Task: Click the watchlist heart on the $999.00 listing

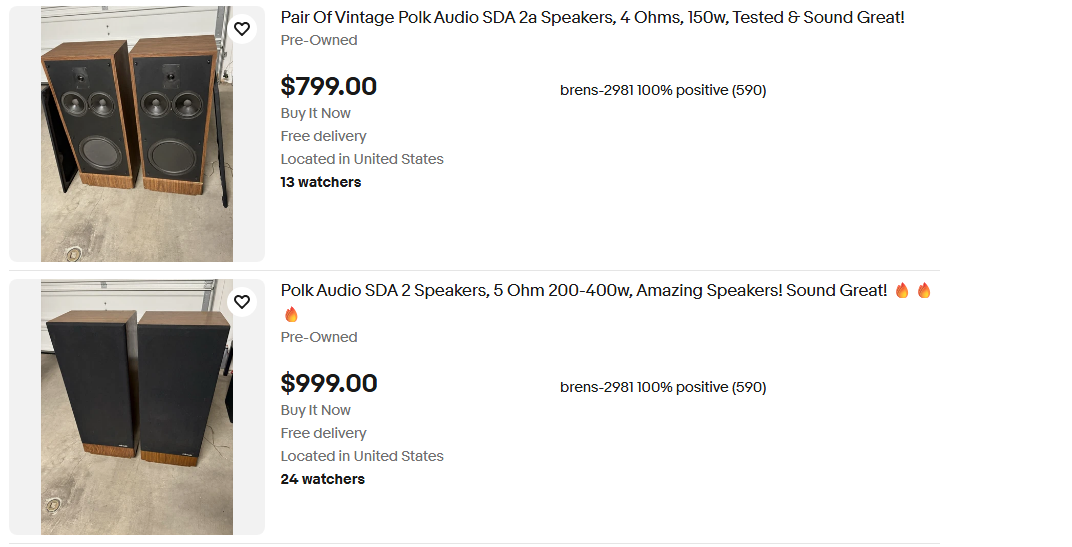Action: pyautogui.click(x=242, y=302)
